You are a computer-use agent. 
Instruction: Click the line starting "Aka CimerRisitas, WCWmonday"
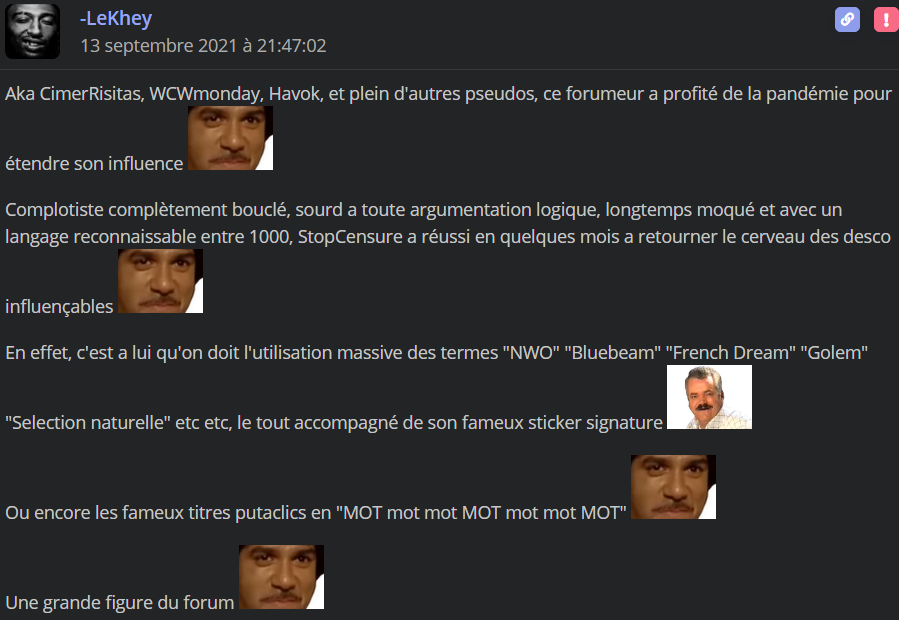coord(448,93)
